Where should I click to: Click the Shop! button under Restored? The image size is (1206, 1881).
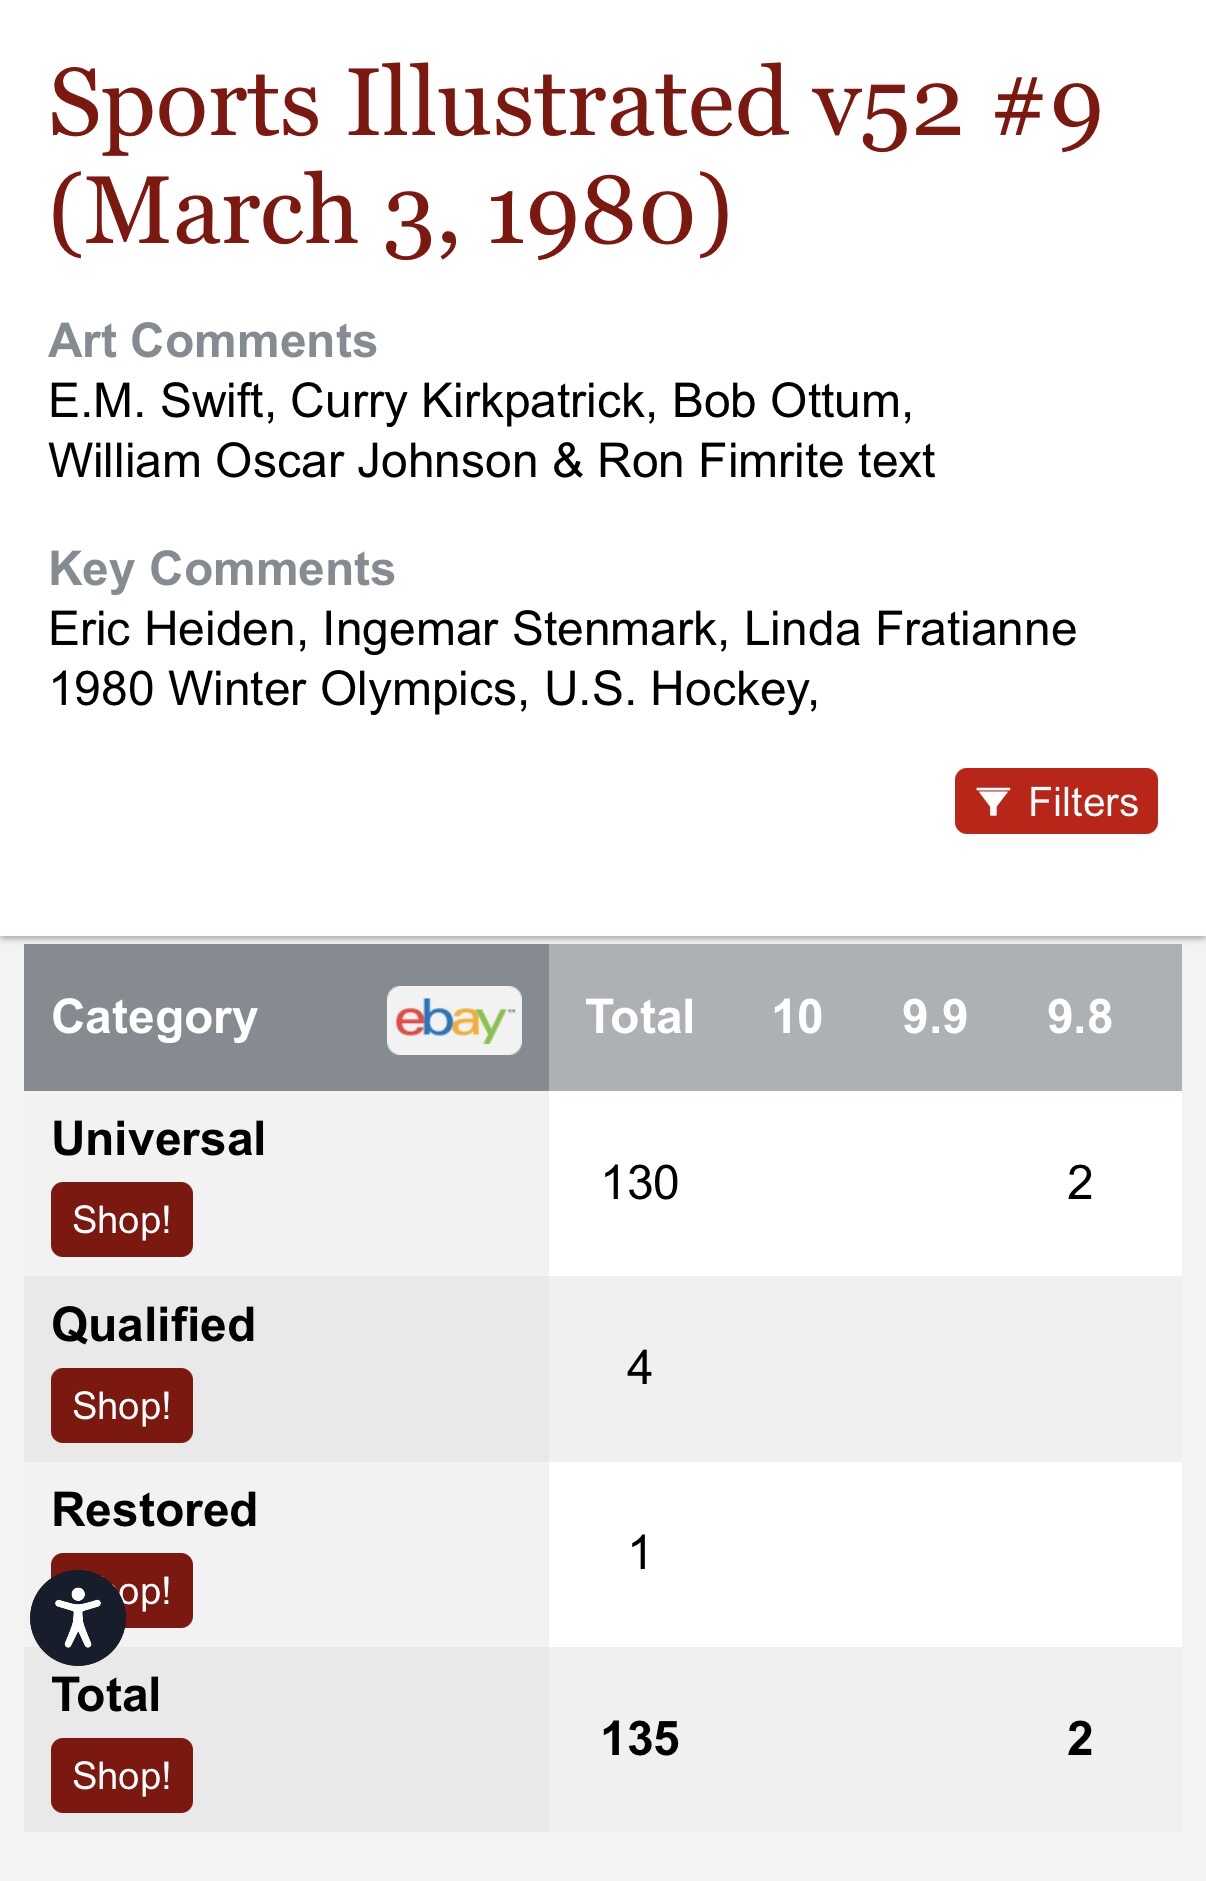150,1590
